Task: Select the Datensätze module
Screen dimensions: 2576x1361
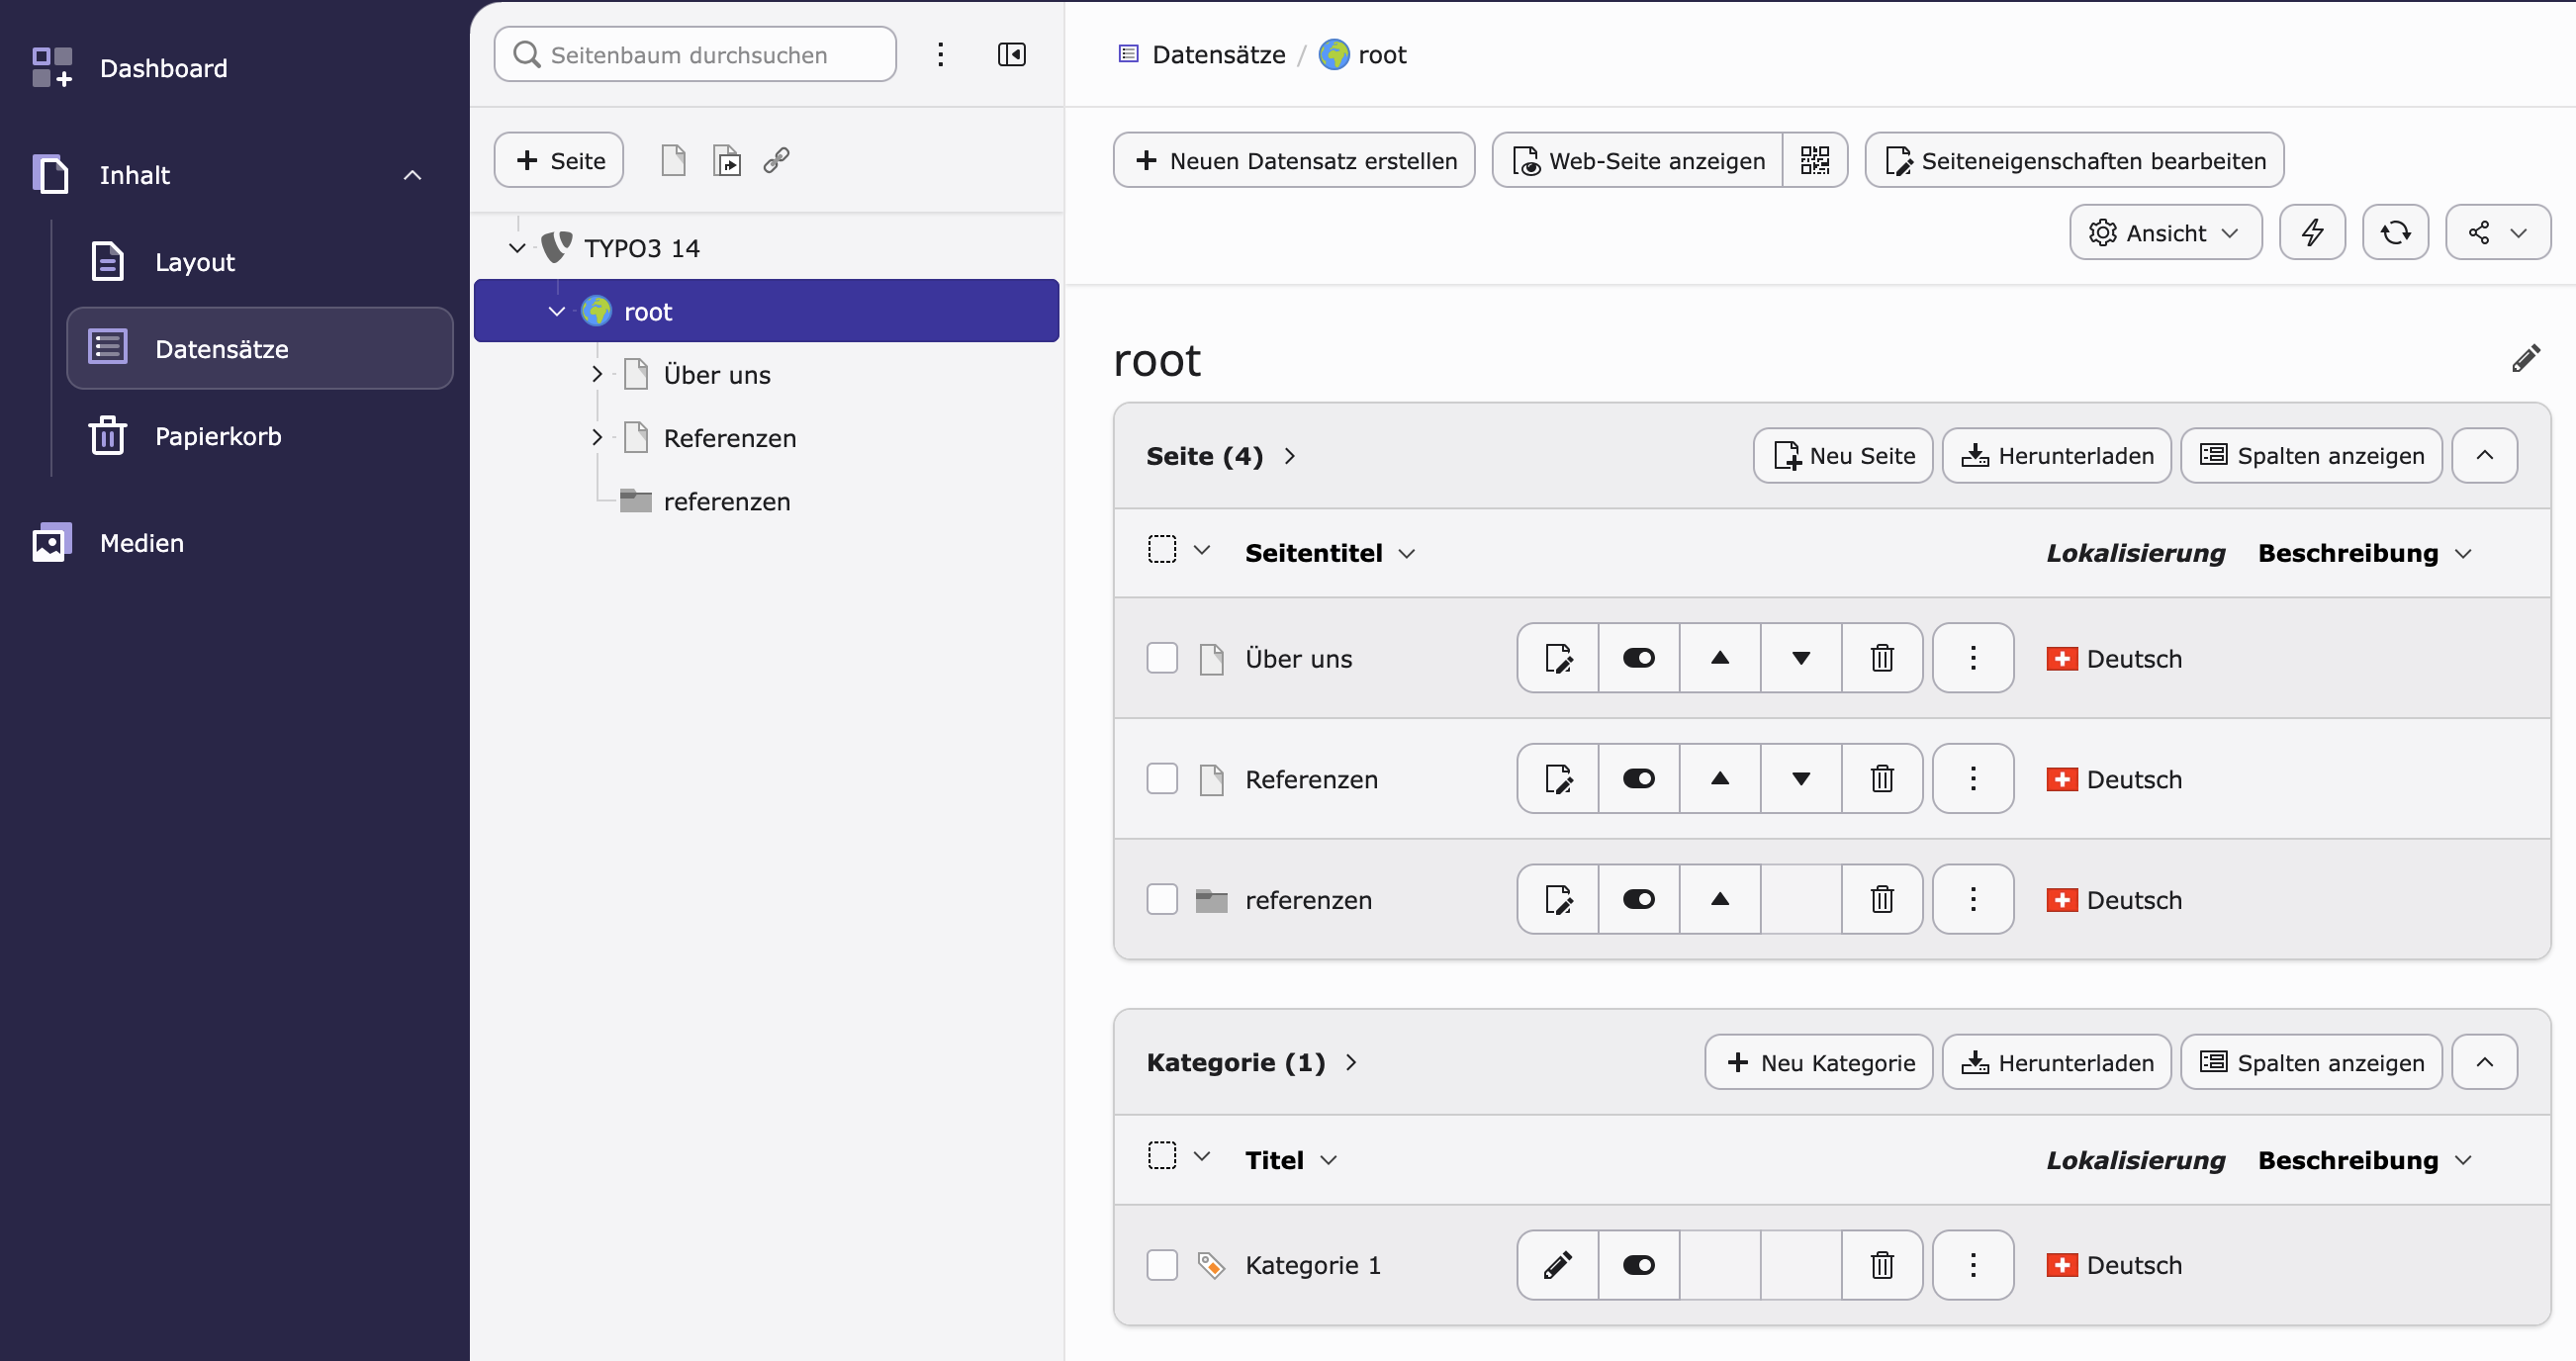Action: pos(260,348)
